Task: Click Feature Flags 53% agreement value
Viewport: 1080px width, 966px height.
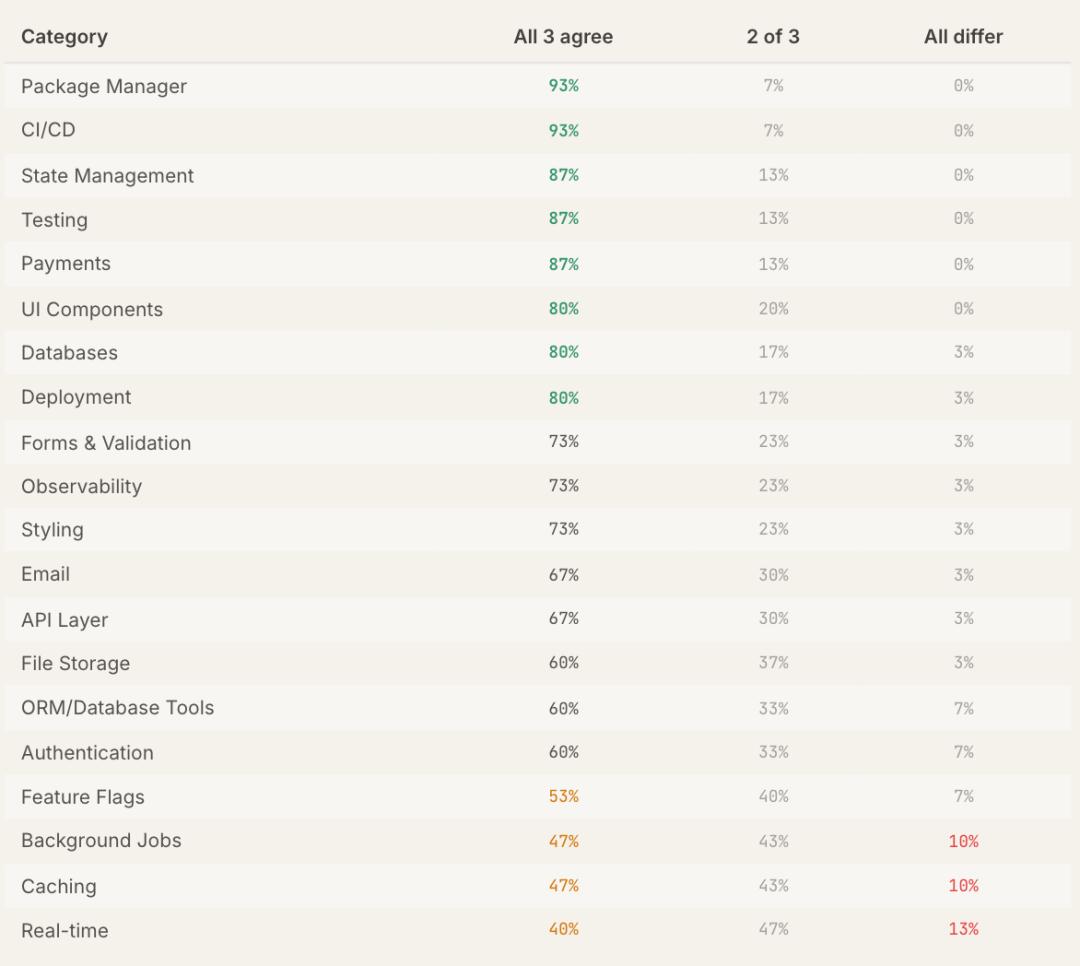Action: point(563,797)
